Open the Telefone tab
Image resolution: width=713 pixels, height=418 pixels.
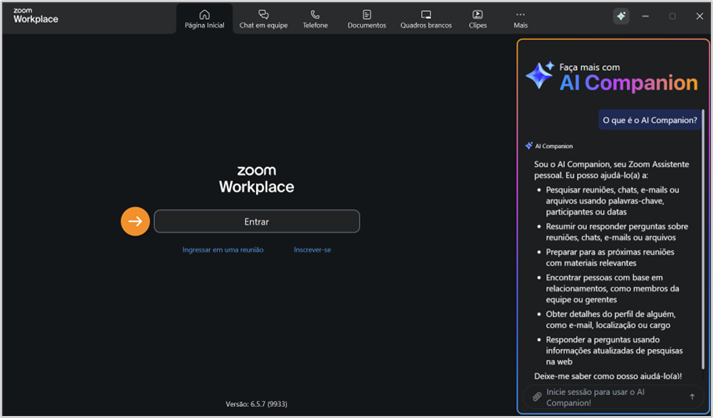315,19
